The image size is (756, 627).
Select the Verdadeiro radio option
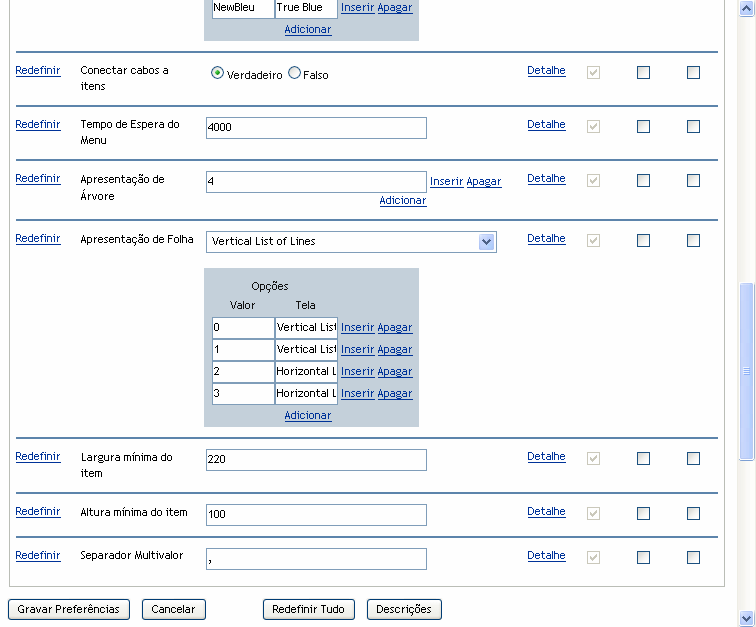pos(217,73)
